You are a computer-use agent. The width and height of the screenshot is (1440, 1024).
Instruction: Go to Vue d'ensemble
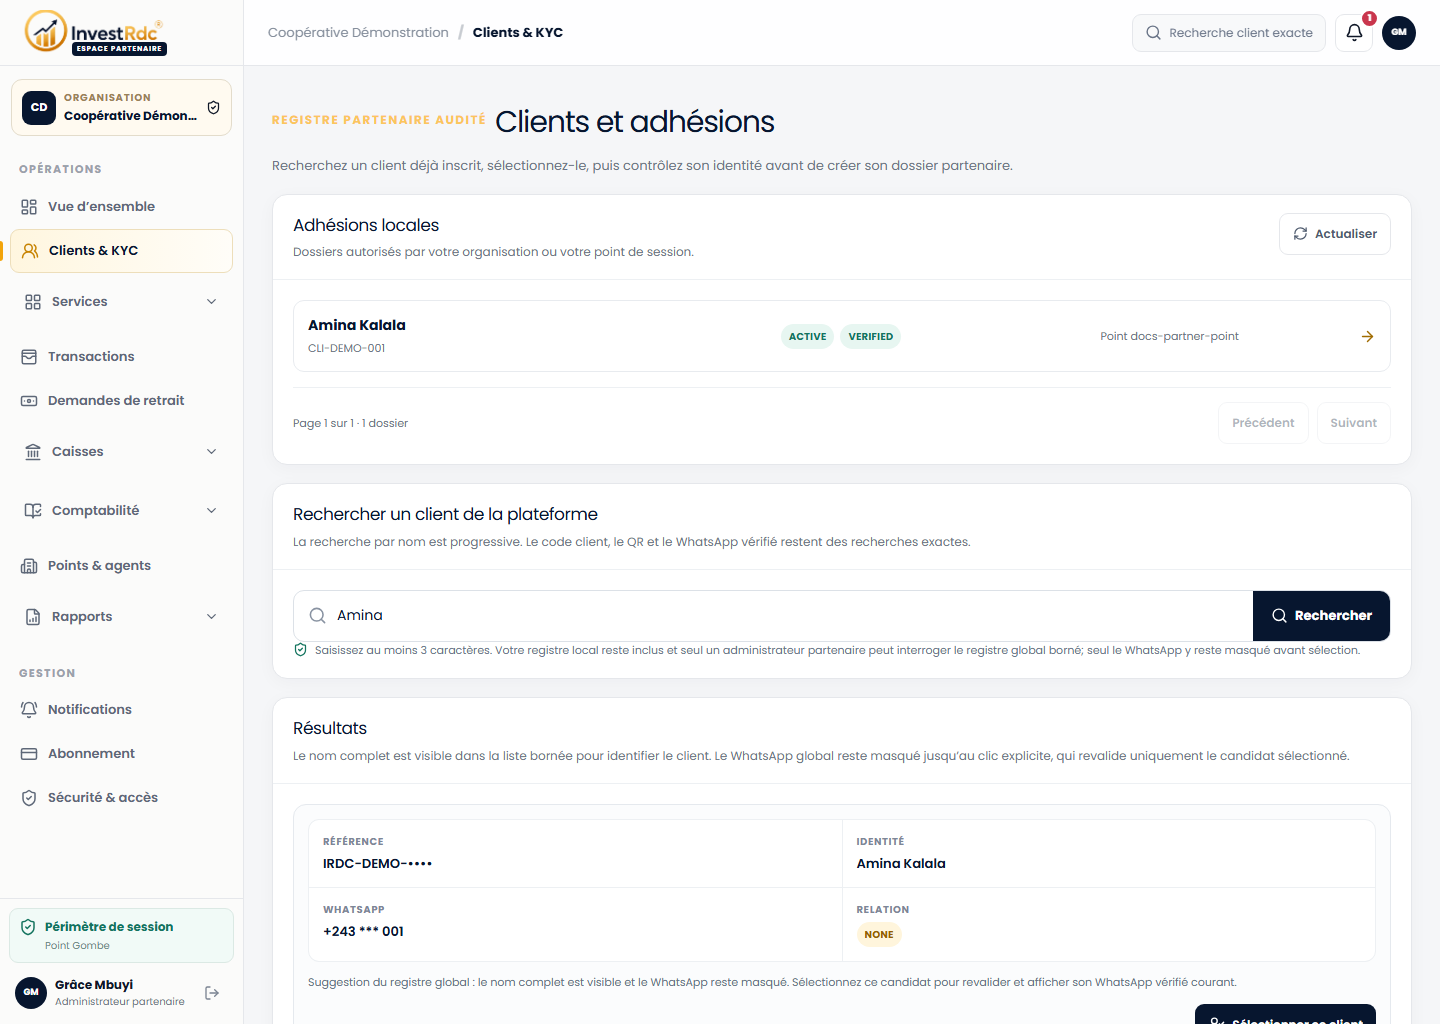121,207
